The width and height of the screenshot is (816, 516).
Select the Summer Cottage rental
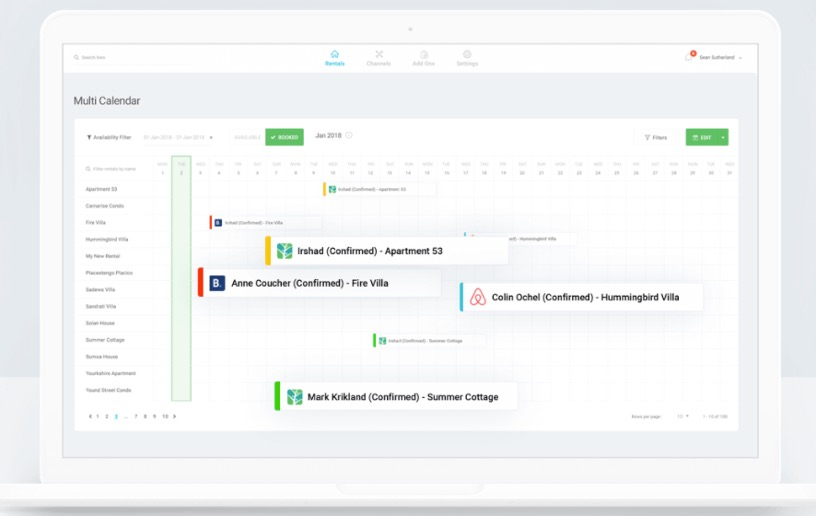(x=105, y=340)
